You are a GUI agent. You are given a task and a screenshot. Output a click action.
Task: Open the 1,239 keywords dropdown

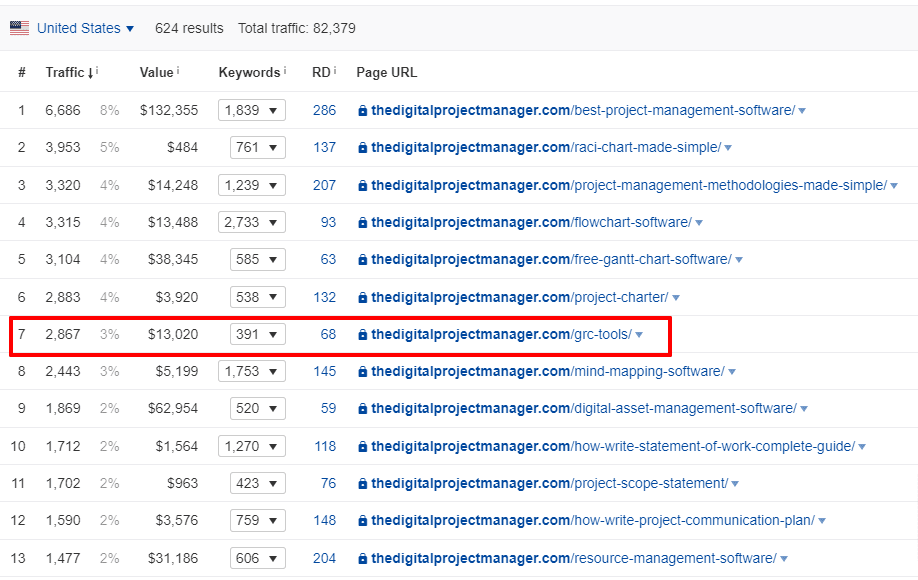click(252, 185)
